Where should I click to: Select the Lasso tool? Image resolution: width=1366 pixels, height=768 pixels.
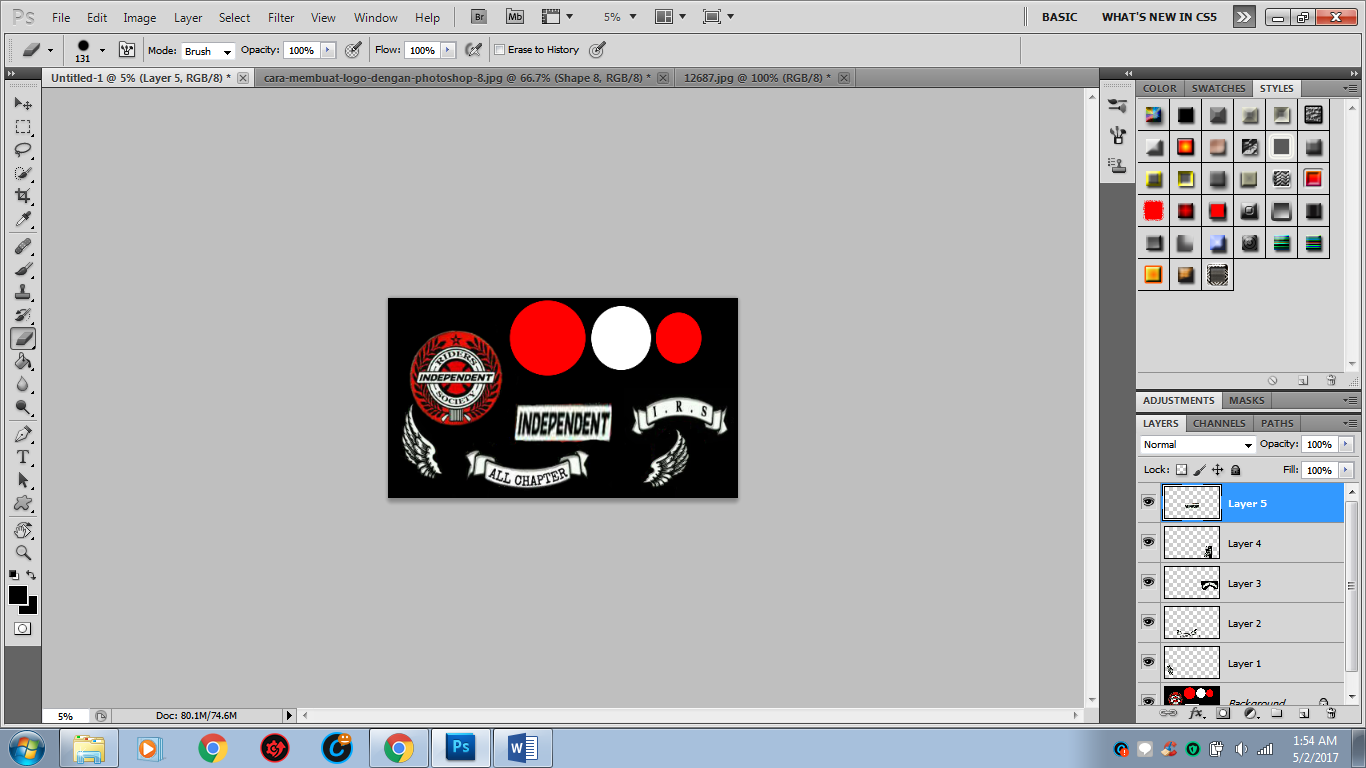click(23, 150)
